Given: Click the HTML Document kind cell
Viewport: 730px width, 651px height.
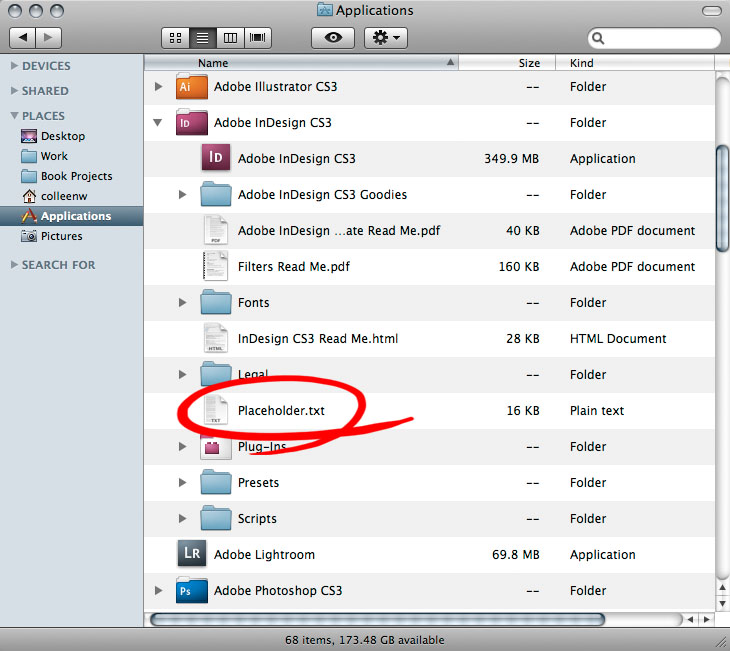Looking at the screenshot, I should [618, 339].
